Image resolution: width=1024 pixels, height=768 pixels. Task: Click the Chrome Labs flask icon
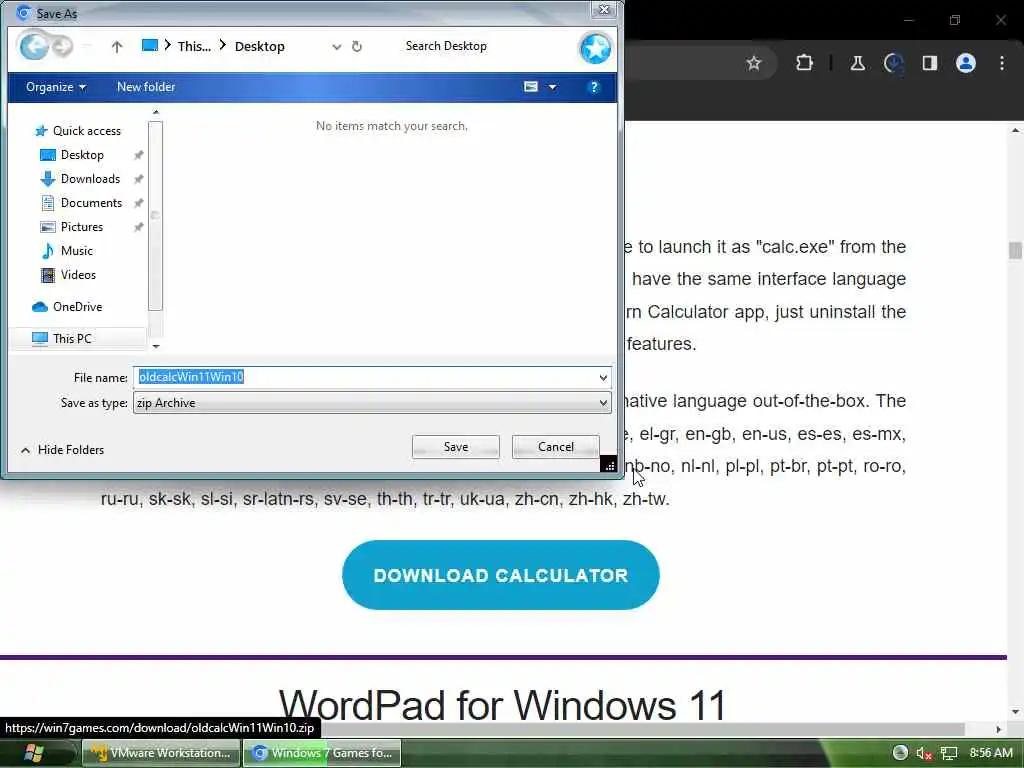[857, 63]
